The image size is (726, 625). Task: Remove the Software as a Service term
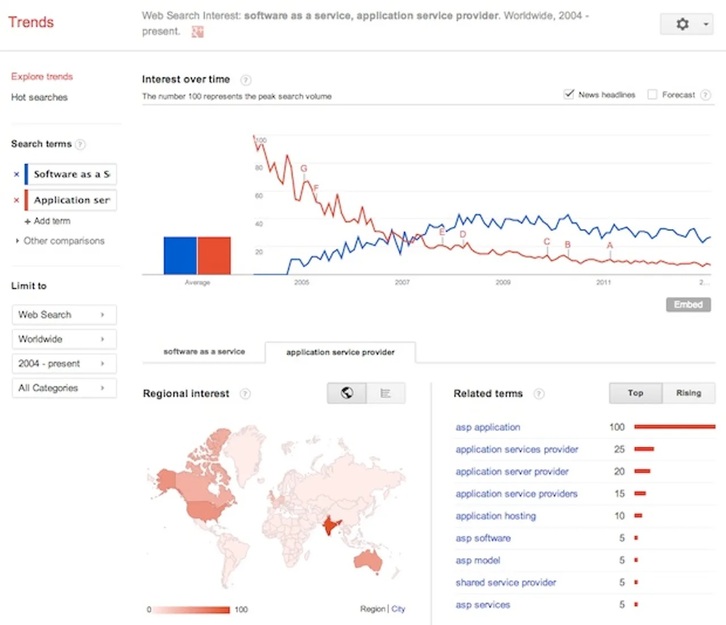(16, 175)
